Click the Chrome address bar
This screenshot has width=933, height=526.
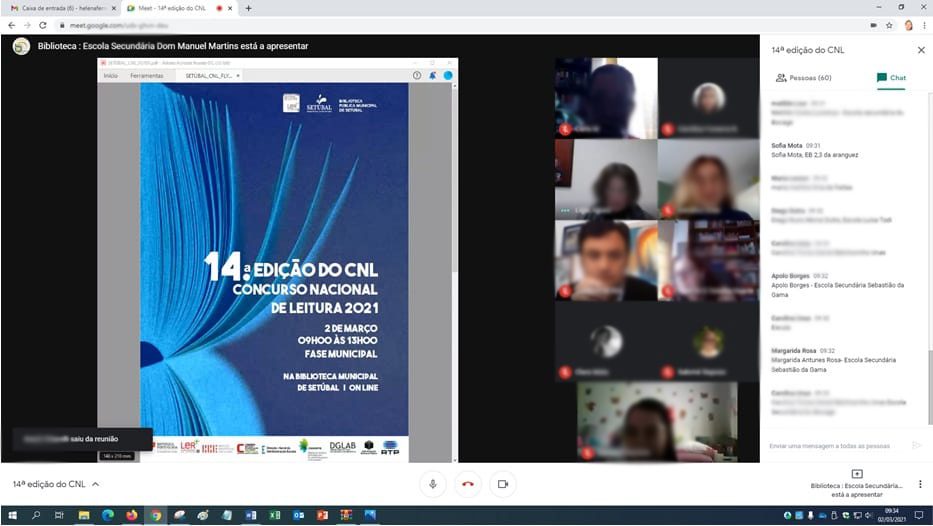(x=400, y=25)
